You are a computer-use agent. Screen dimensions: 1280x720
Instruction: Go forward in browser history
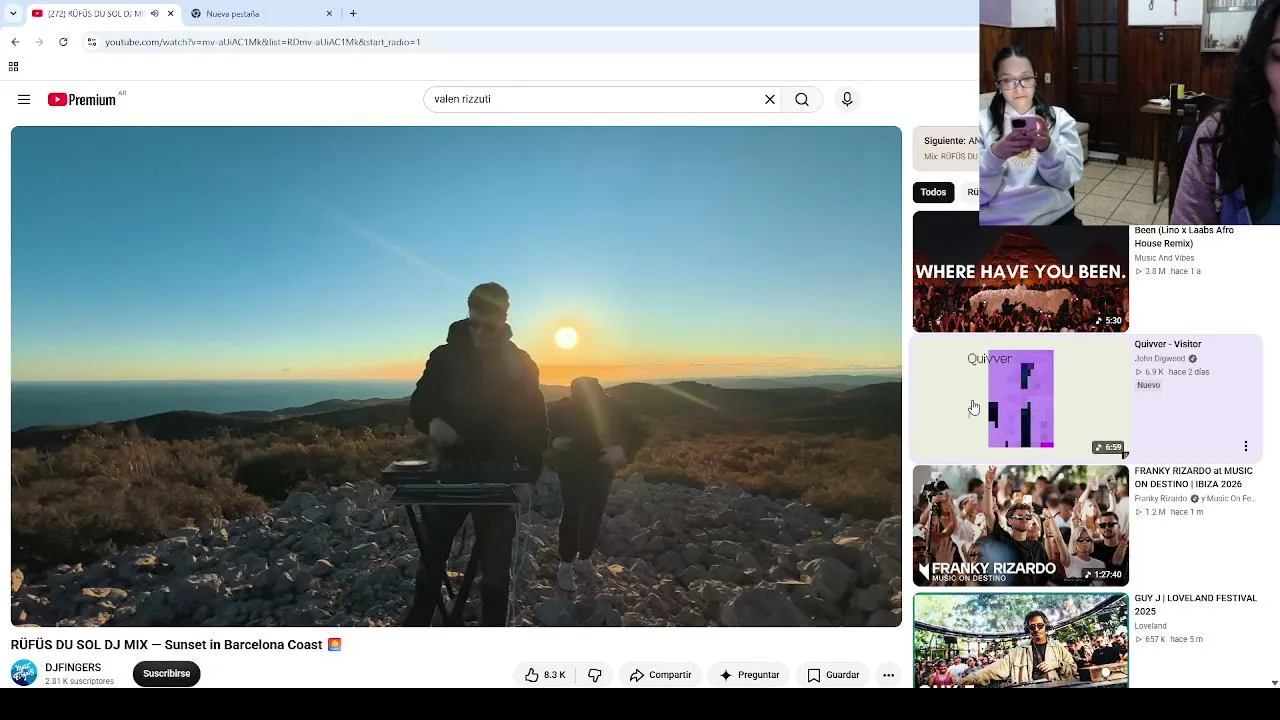[39, 42]
